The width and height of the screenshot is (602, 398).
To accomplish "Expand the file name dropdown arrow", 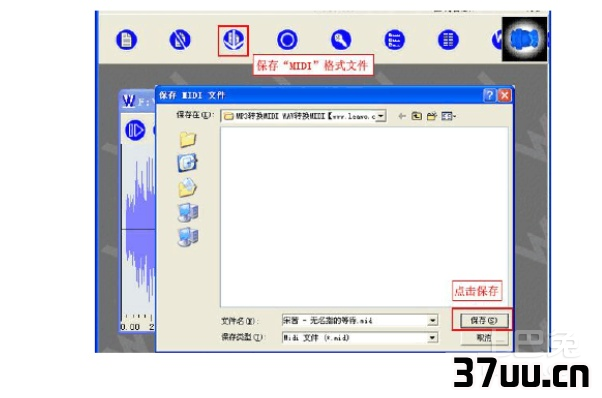I will click(x=433, y=320).
